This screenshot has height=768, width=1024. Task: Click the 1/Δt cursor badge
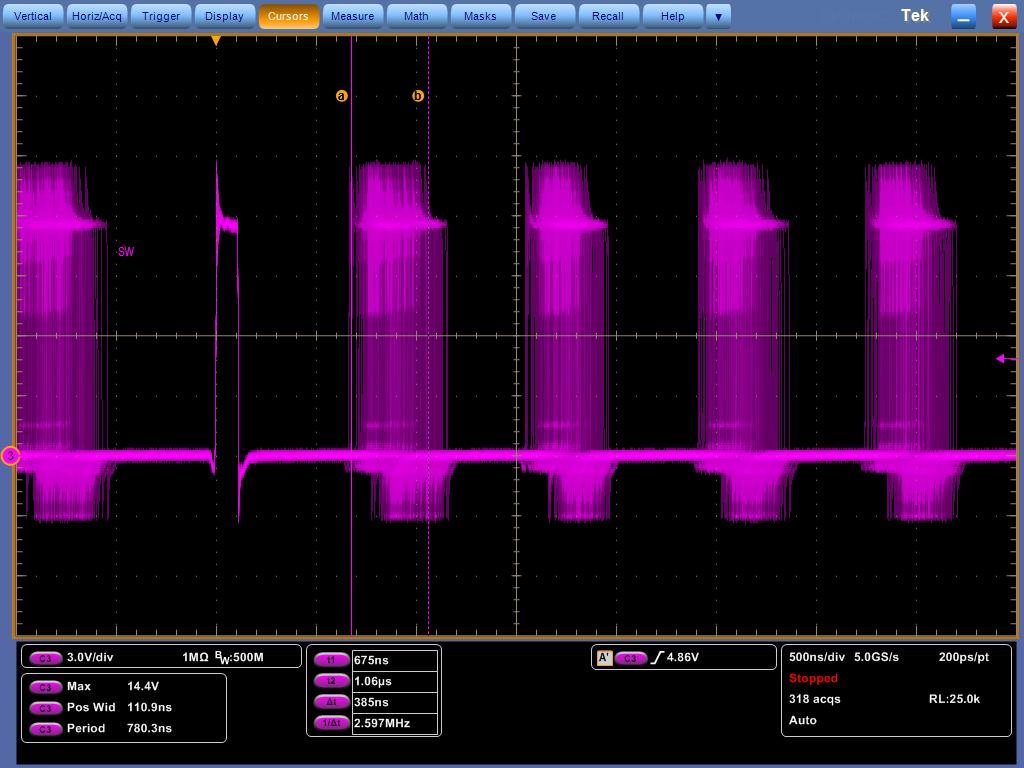pyautogui.click(x=331, y=723)
